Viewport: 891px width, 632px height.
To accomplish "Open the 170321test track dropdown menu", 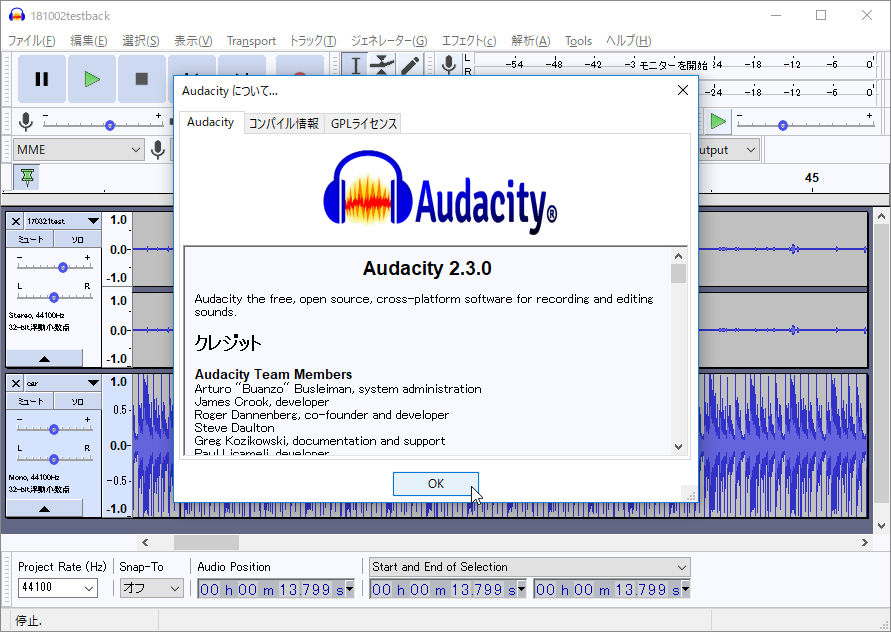I will point(93,221).
